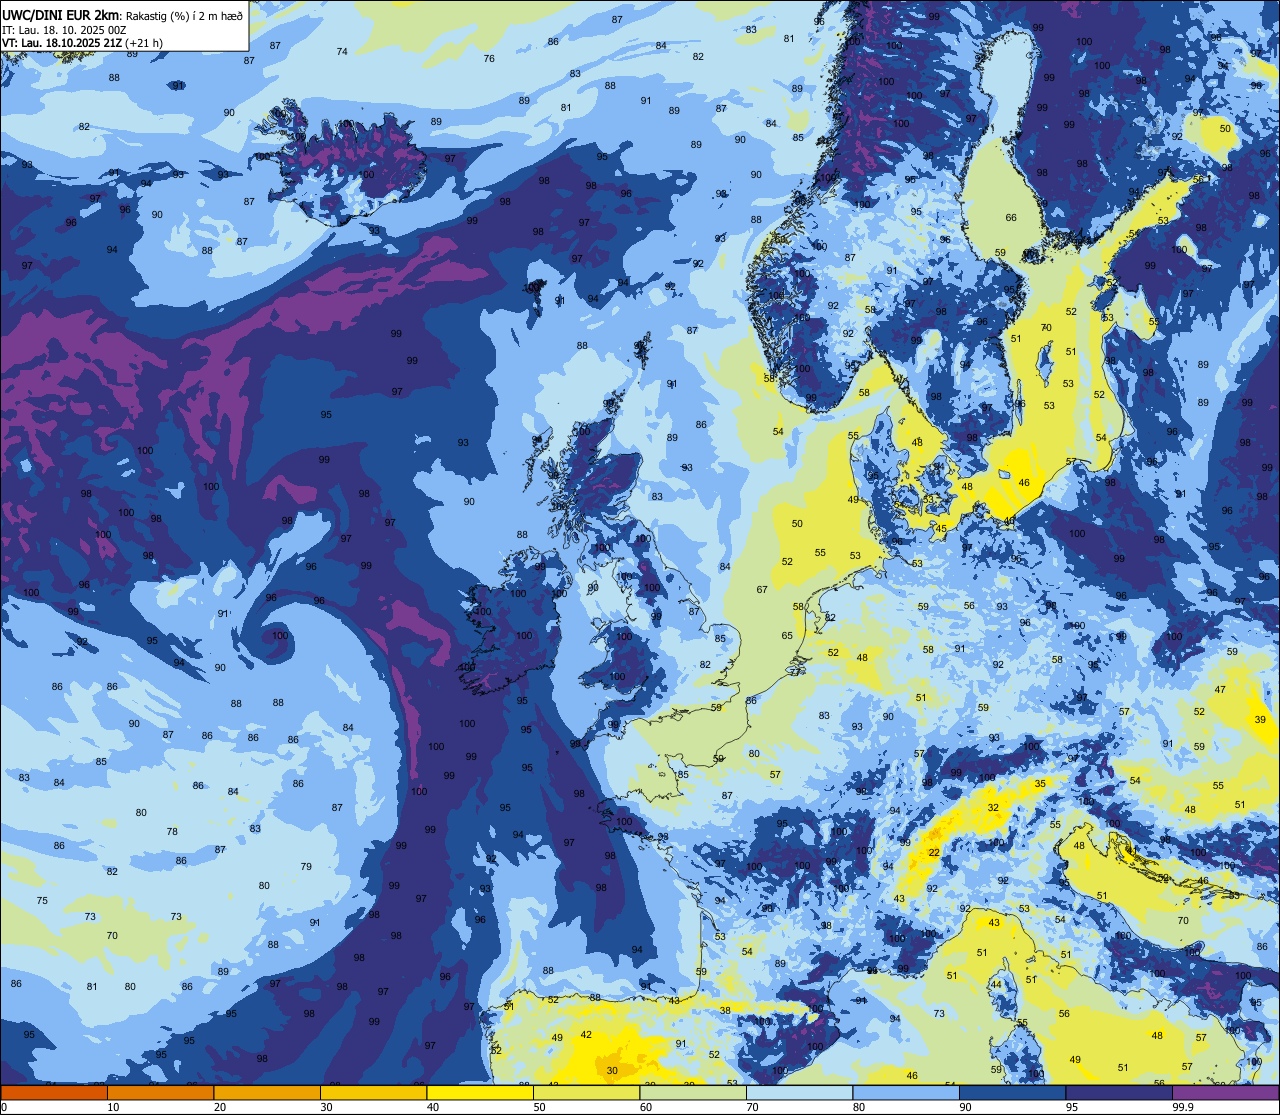Viewport: 1280px width, 1115px height.
Task: Select the 95–99.9 navy legend swatch
Action: tap(1119, 1092)
